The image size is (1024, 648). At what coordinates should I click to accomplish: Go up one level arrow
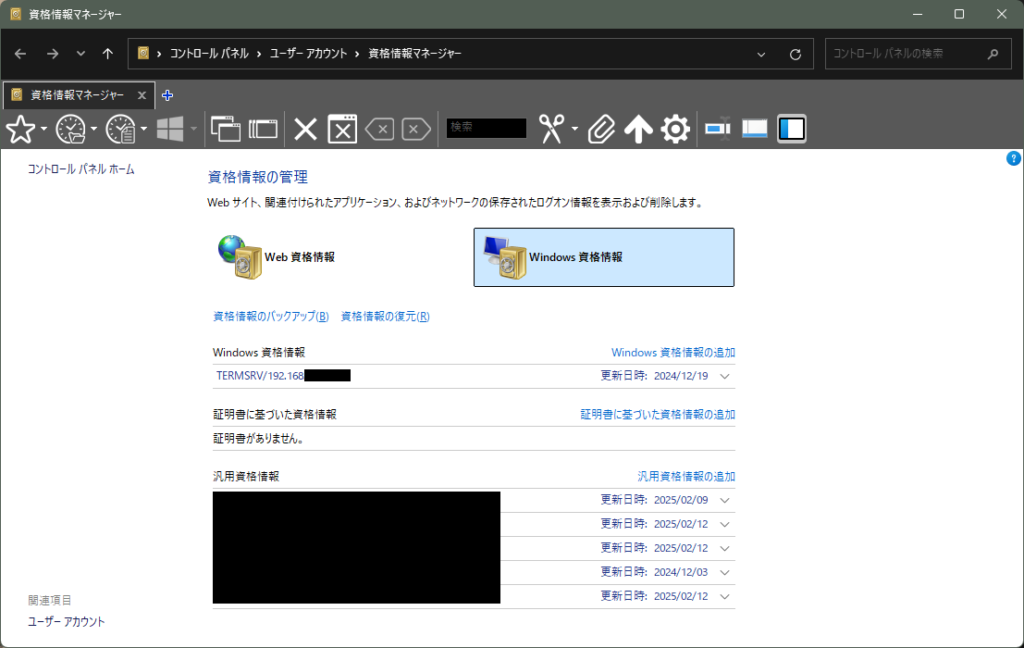click(108, 54)
